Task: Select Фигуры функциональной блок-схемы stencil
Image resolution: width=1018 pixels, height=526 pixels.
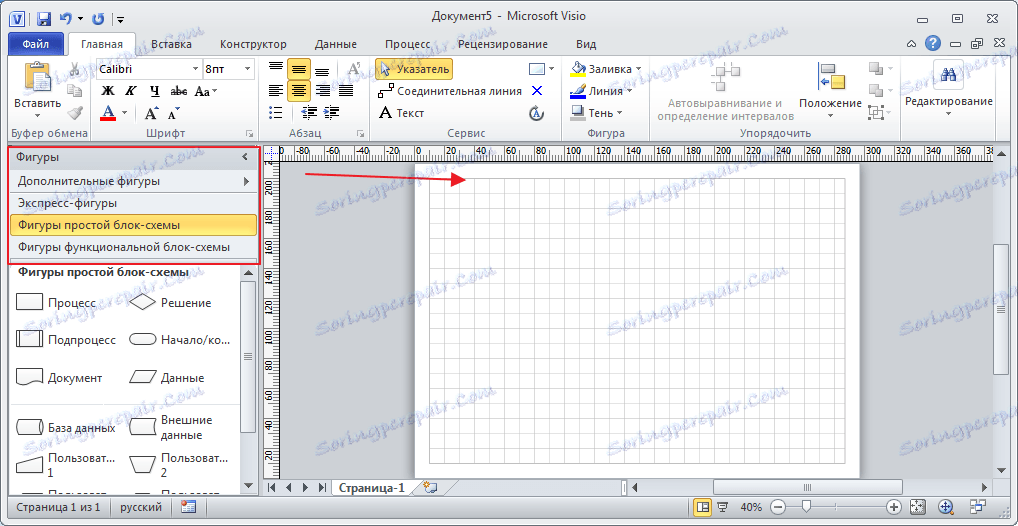Action: [134, 247]
